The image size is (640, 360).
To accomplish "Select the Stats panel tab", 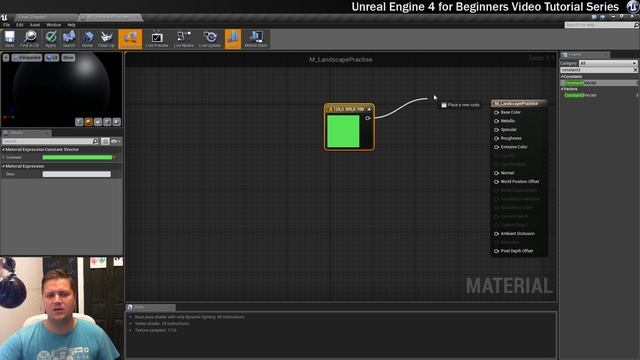I will [151, 307].
